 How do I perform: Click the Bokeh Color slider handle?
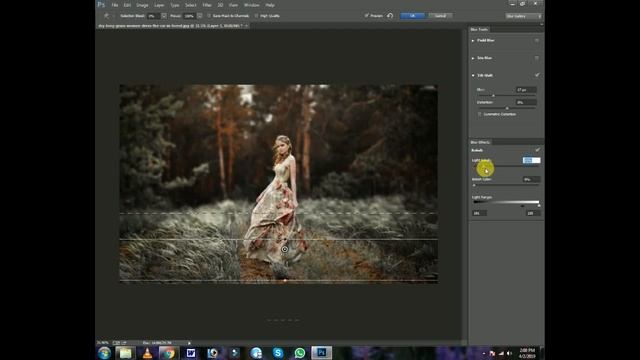tap(474, 185)
